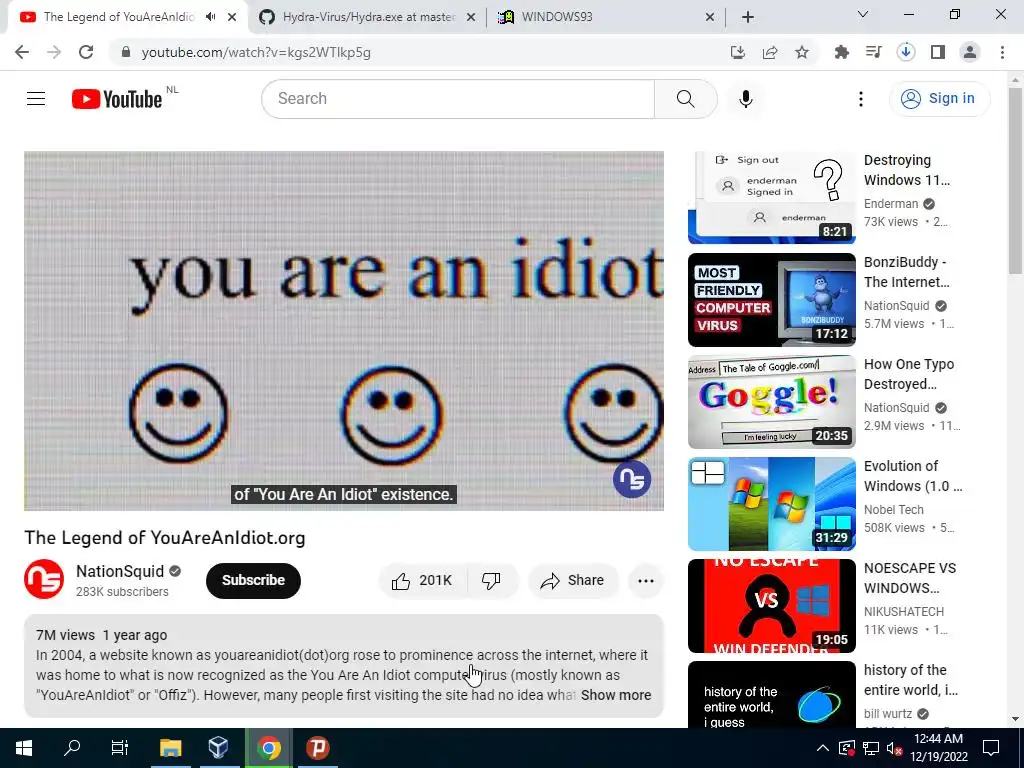This screenshot has width=1024, height=768.
Task: Click the YouTube search field
Action: pyautogui.click(x=458, y=99)
